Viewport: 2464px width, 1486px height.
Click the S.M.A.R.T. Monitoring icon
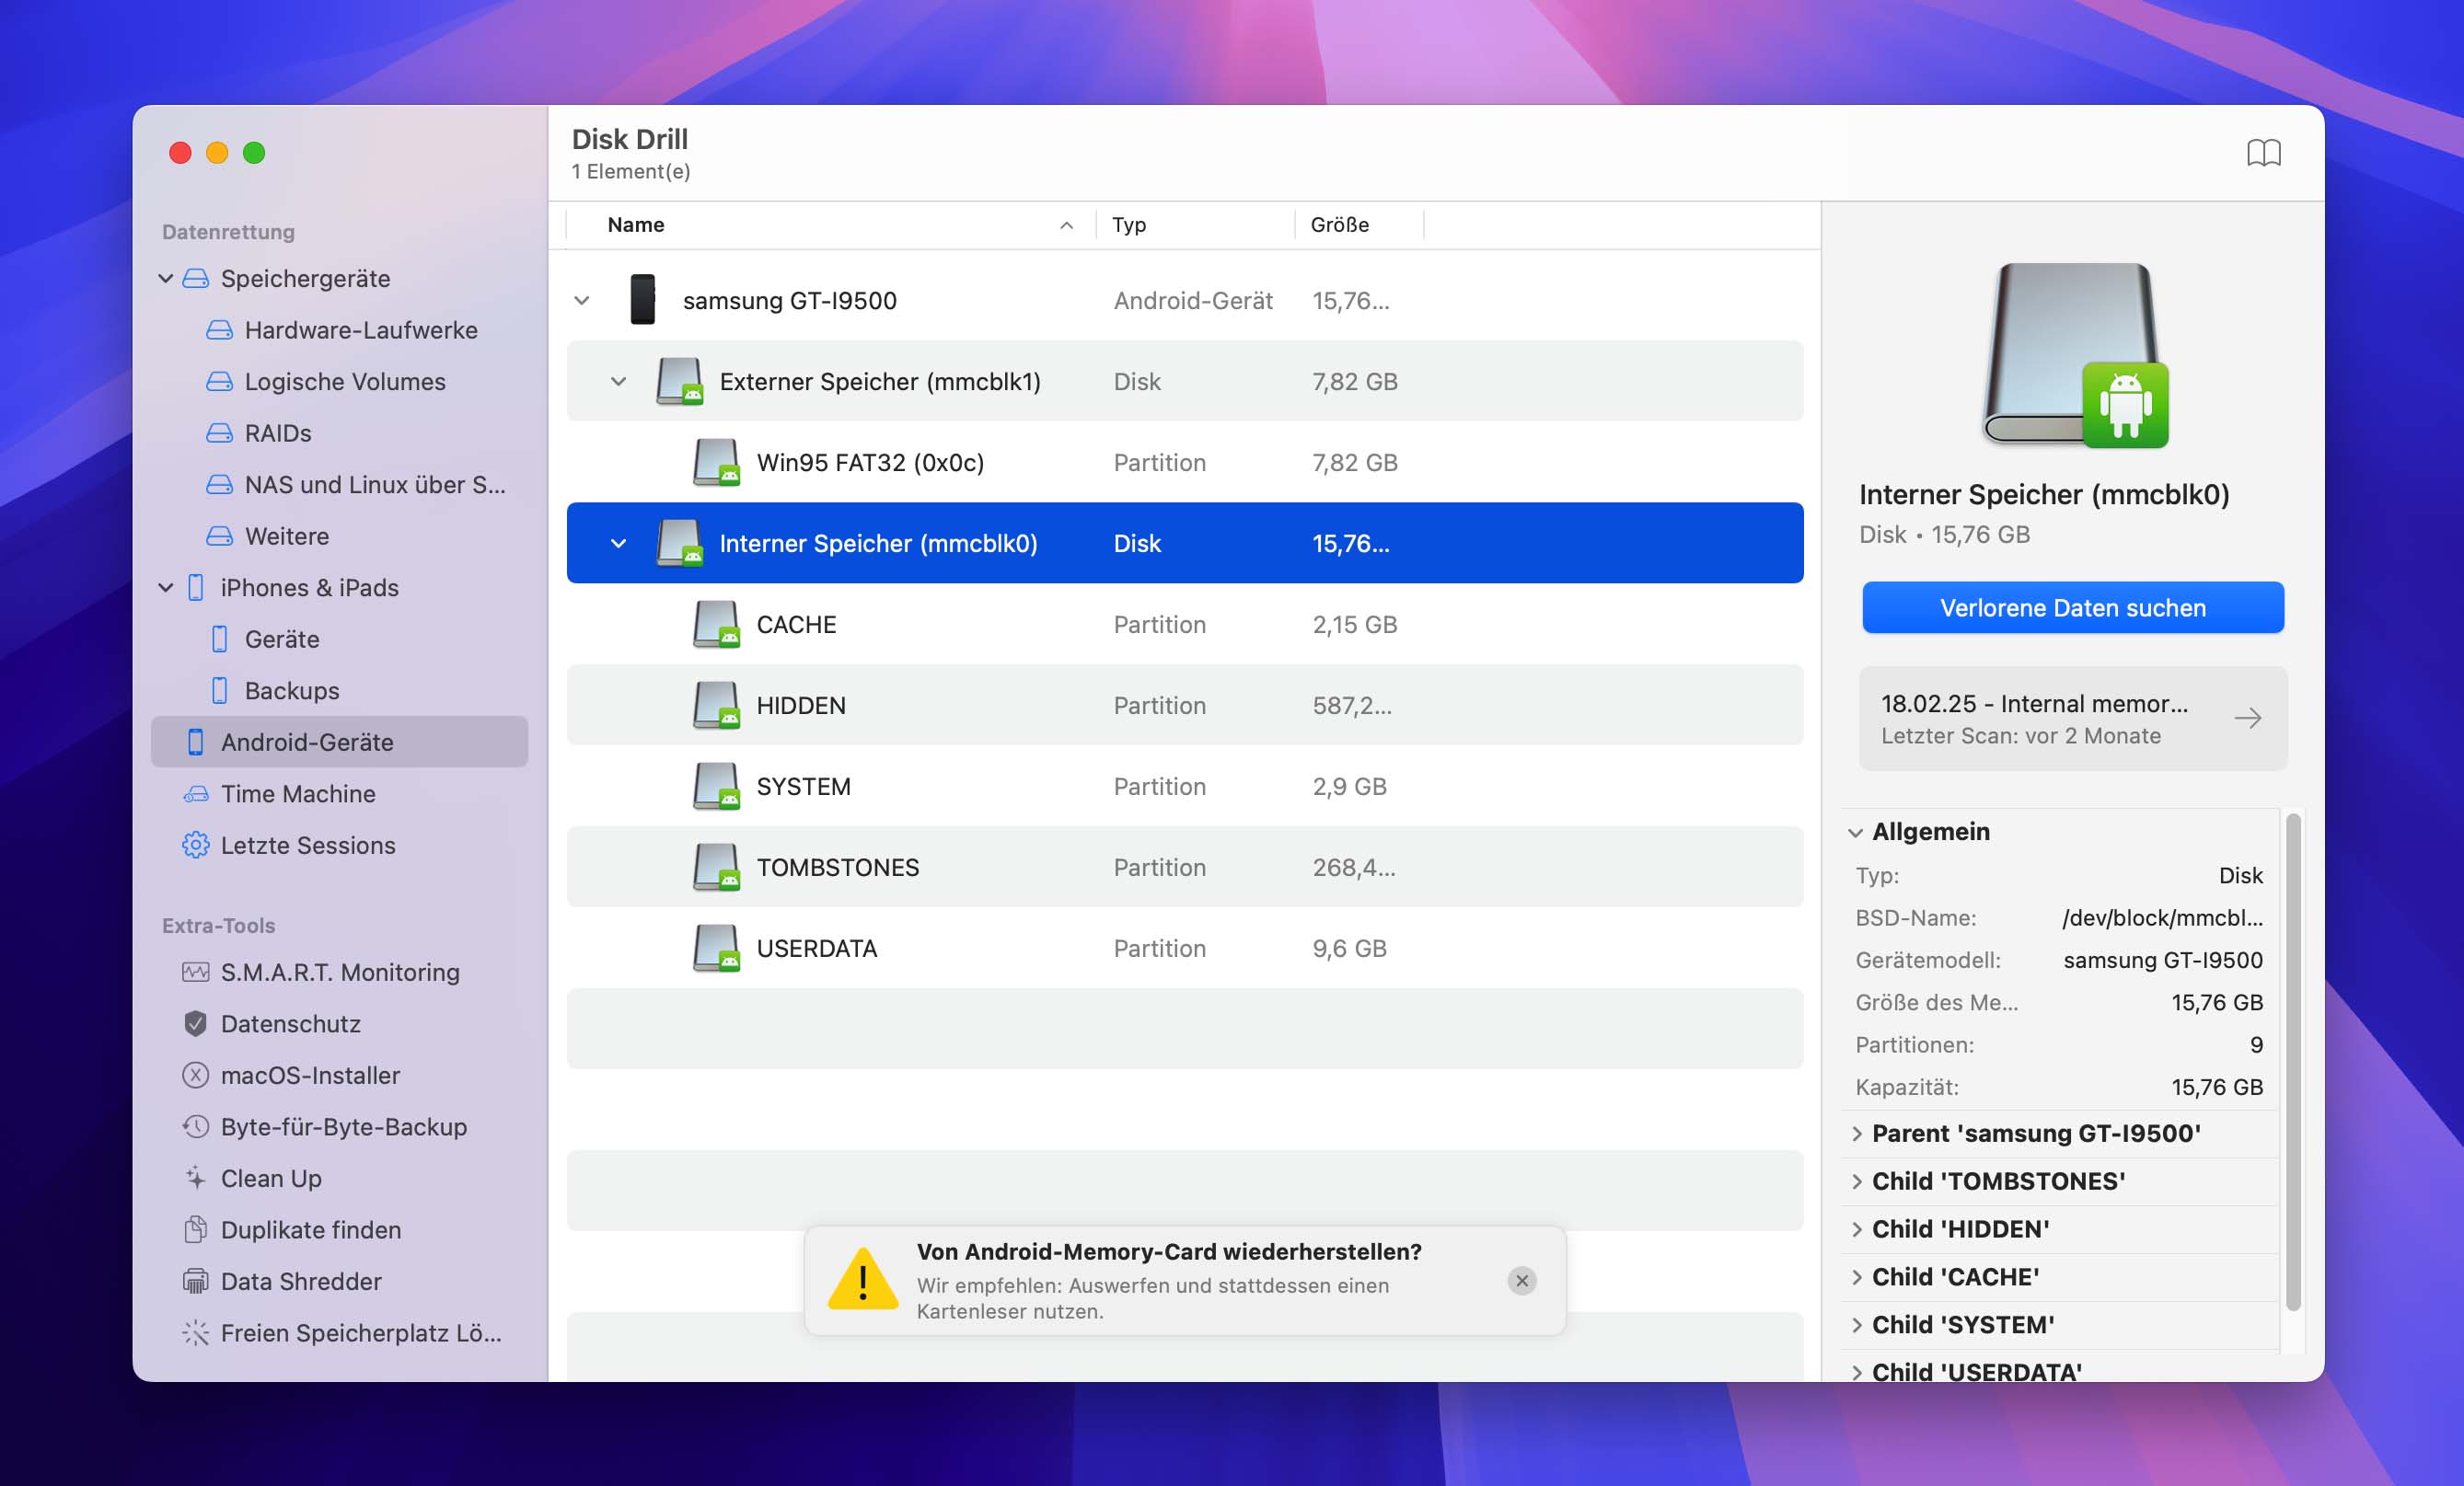tap(195, 972)
